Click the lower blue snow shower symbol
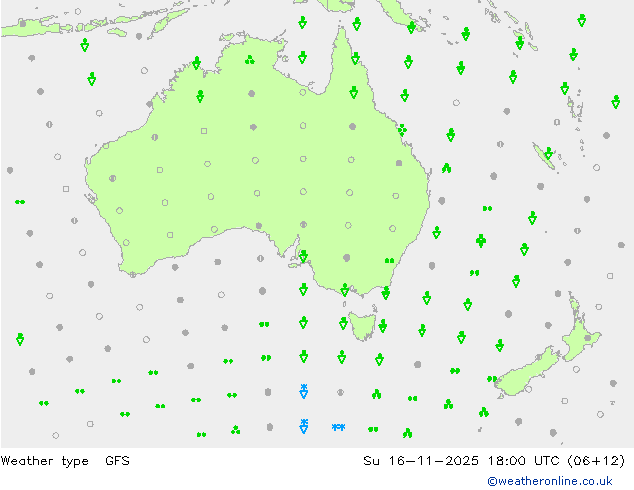This screenshot has height=490, width=634. [304, 426]
